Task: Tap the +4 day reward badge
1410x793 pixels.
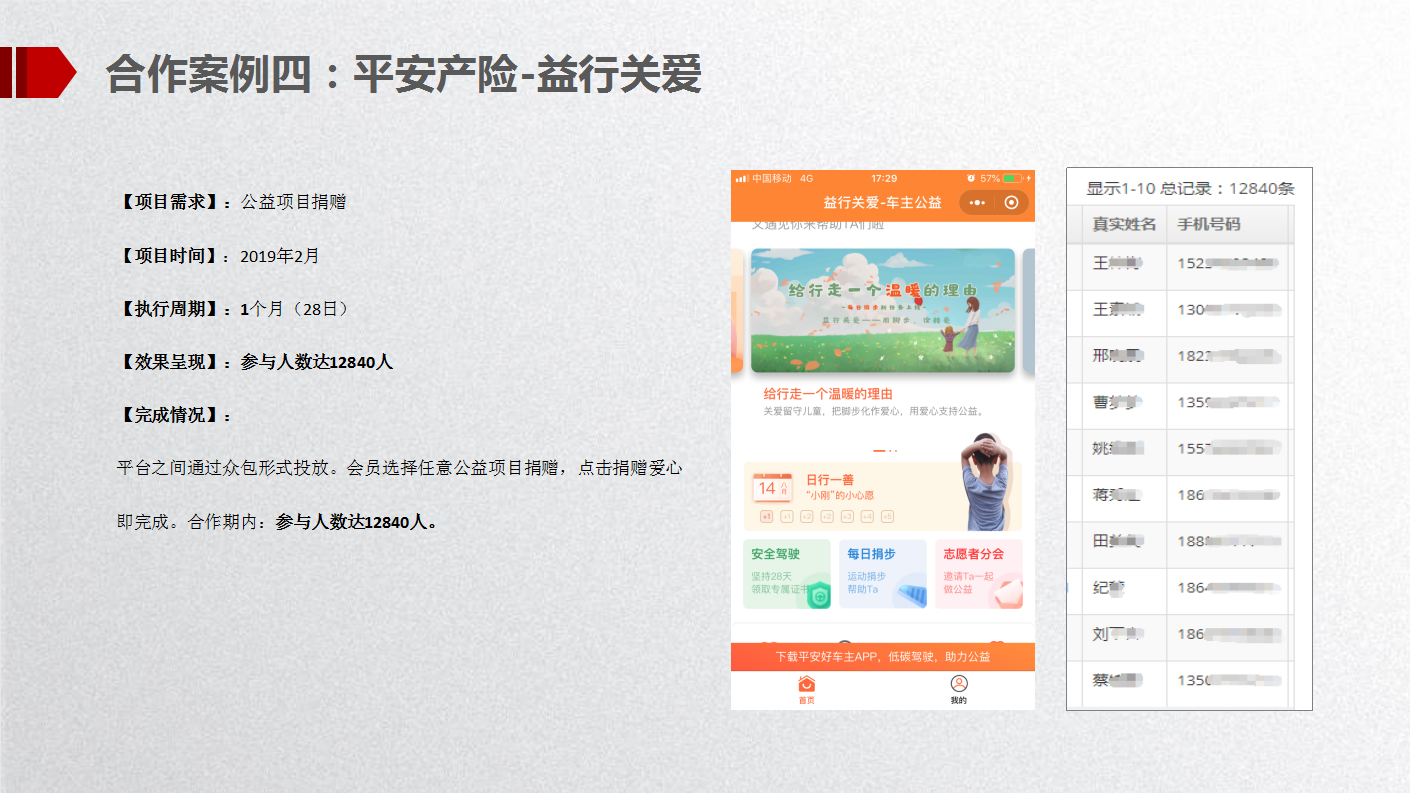Action: point(867,516)
